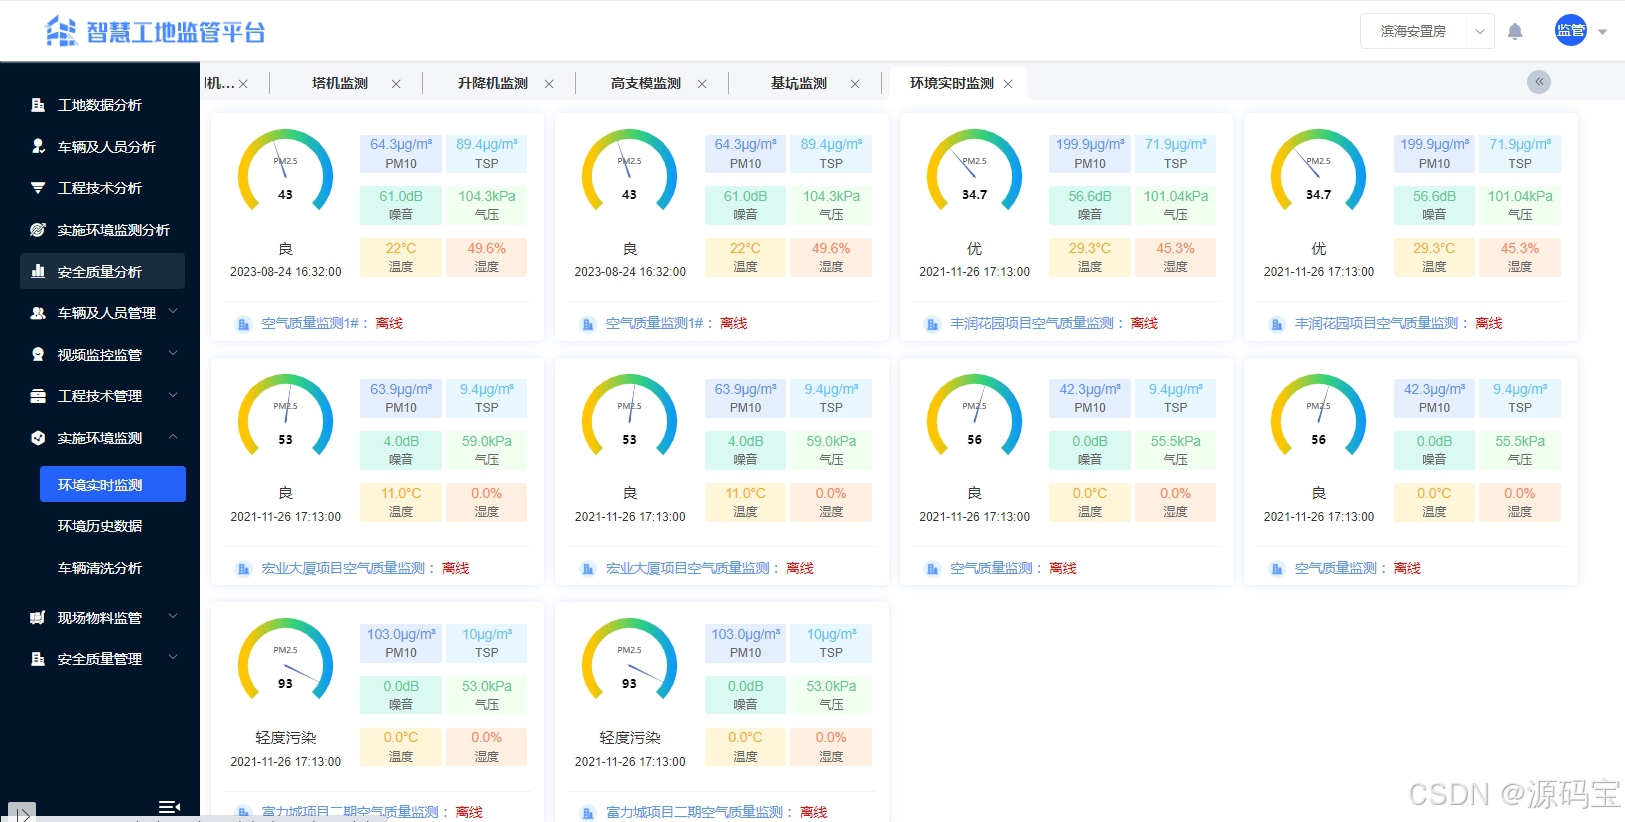Open 工地数据分析 via its sidebar icon
Screen dimensions: 1625x822
[38, 105]
